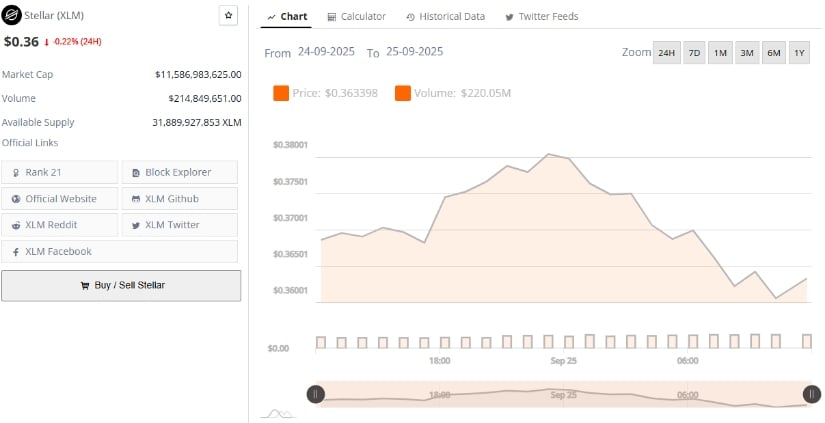Toggle the Volume series orange swatch
This screenshot has height=423, width=825.
coord(403,94)
